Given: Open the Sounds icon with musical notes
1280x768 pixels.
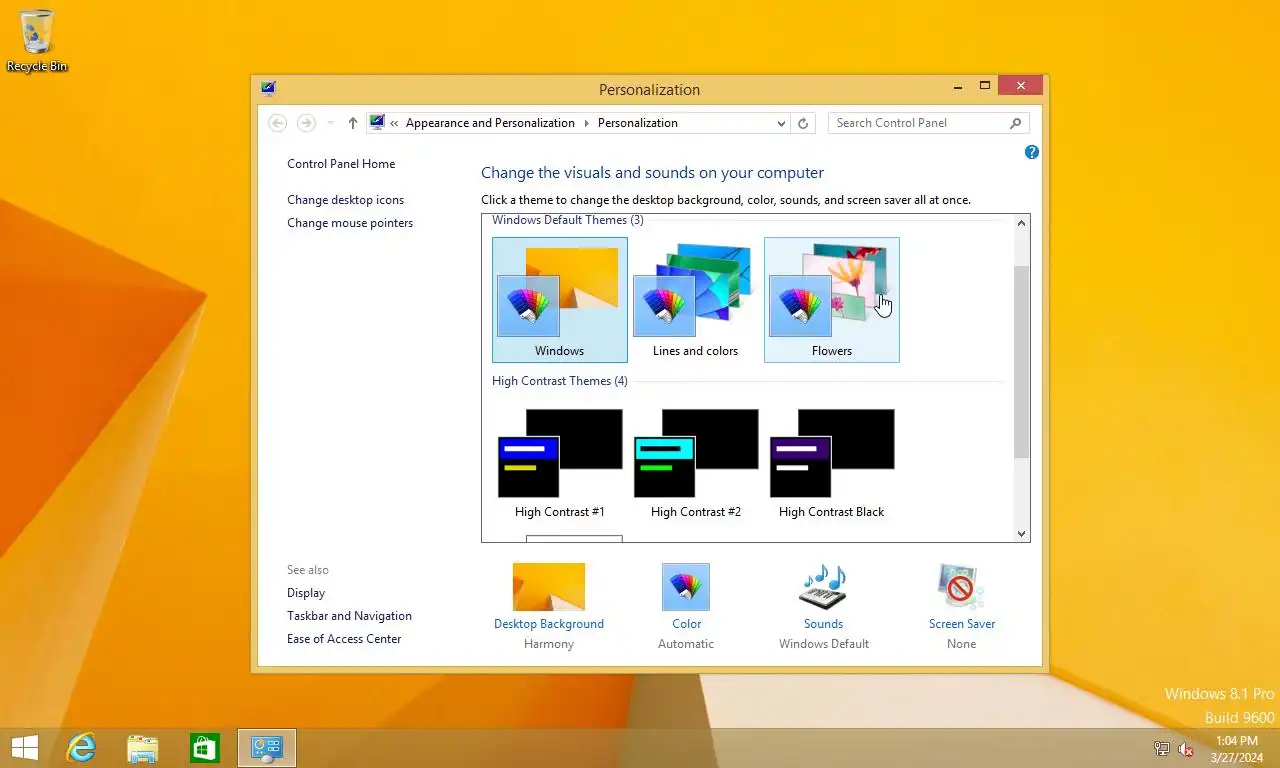Looking at the screenshot, I should pos(823,587).
